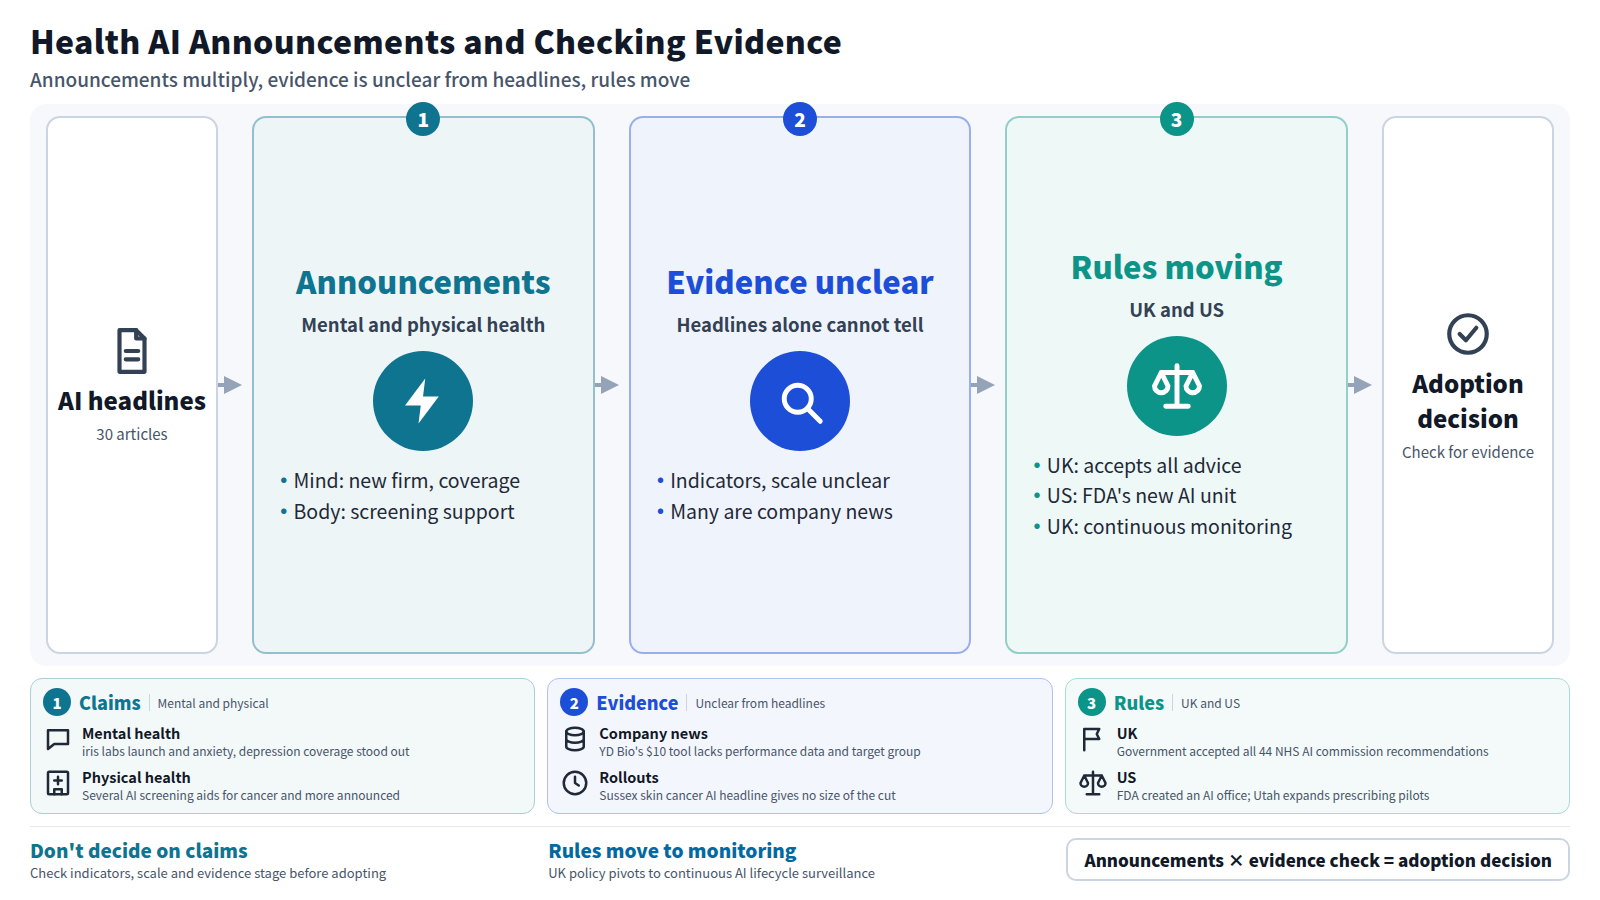Click 'YD Bio's $10 tool' description line

(760, 752)
